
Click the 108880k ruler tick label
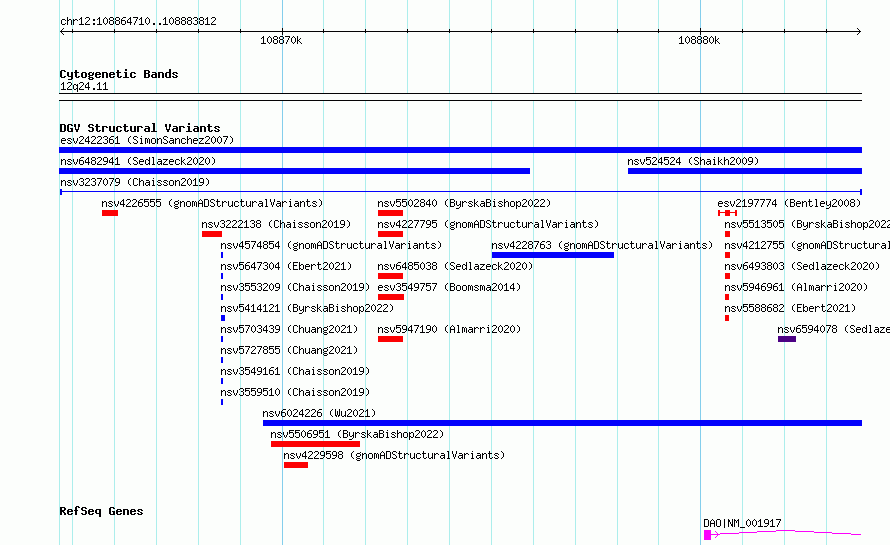pyautogui.click(x=699, y=40)
